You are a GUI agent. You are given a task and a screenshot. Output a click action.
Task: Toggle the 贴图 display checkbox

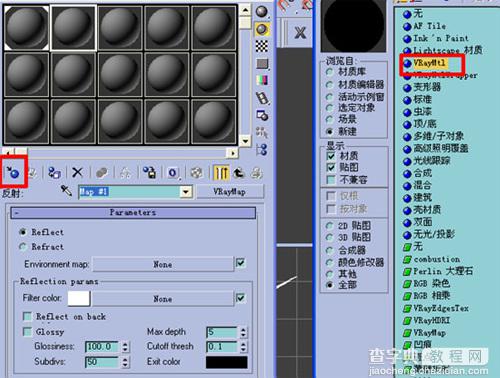331,167
